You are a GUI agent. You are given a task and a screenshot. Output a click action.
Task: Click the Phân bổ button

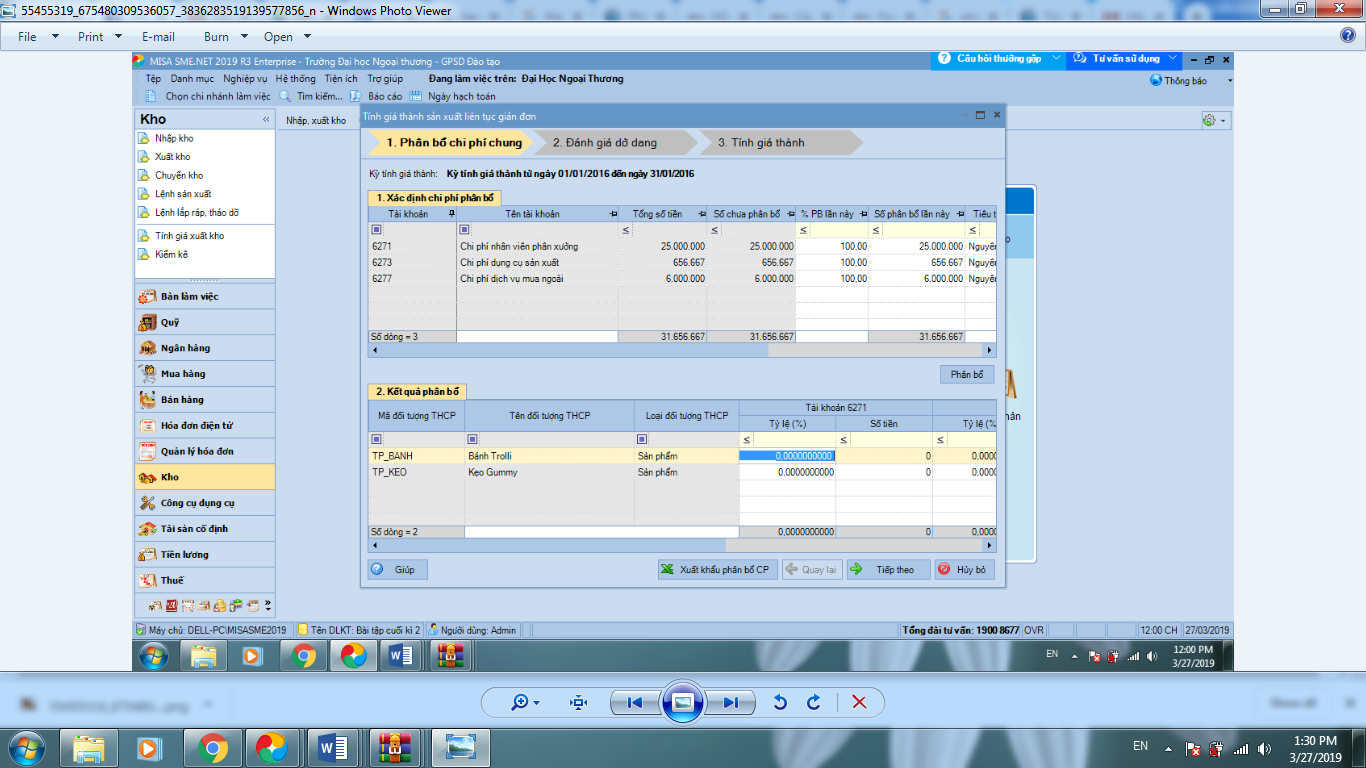pyautogui.click(x=966, y=374)
